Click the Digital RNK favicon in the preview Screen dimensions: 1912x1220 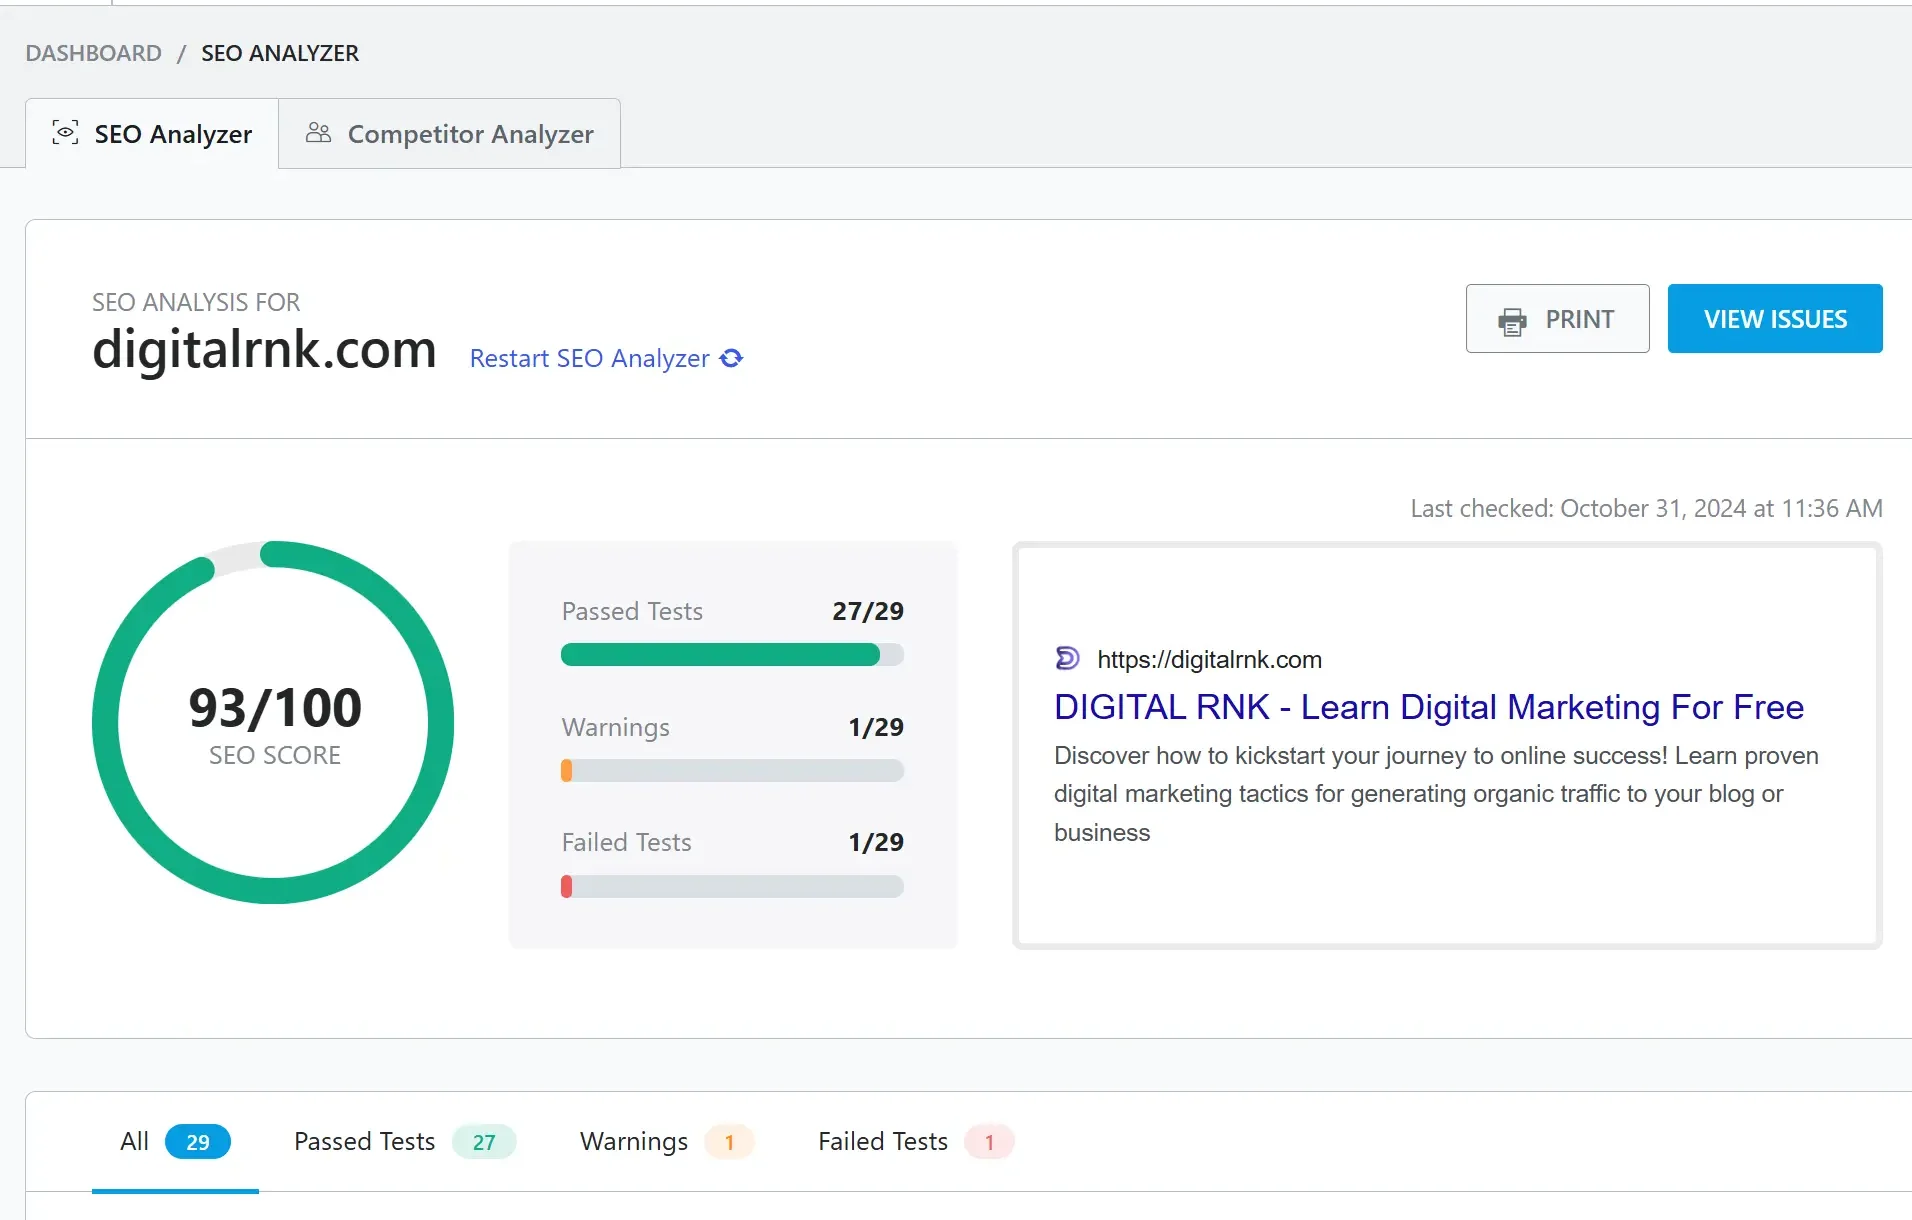coord(1067,658)
